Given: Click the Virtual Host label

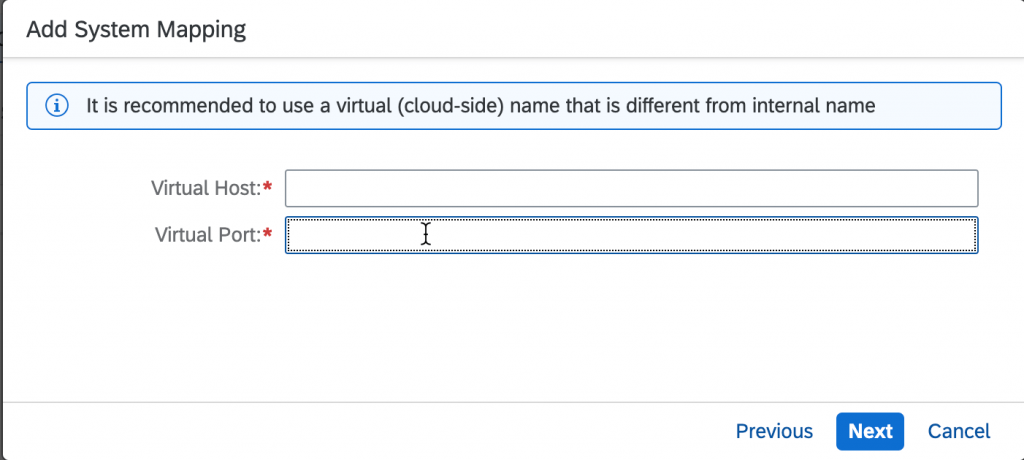Looking at the screenshot, I should tap(206, 188).
